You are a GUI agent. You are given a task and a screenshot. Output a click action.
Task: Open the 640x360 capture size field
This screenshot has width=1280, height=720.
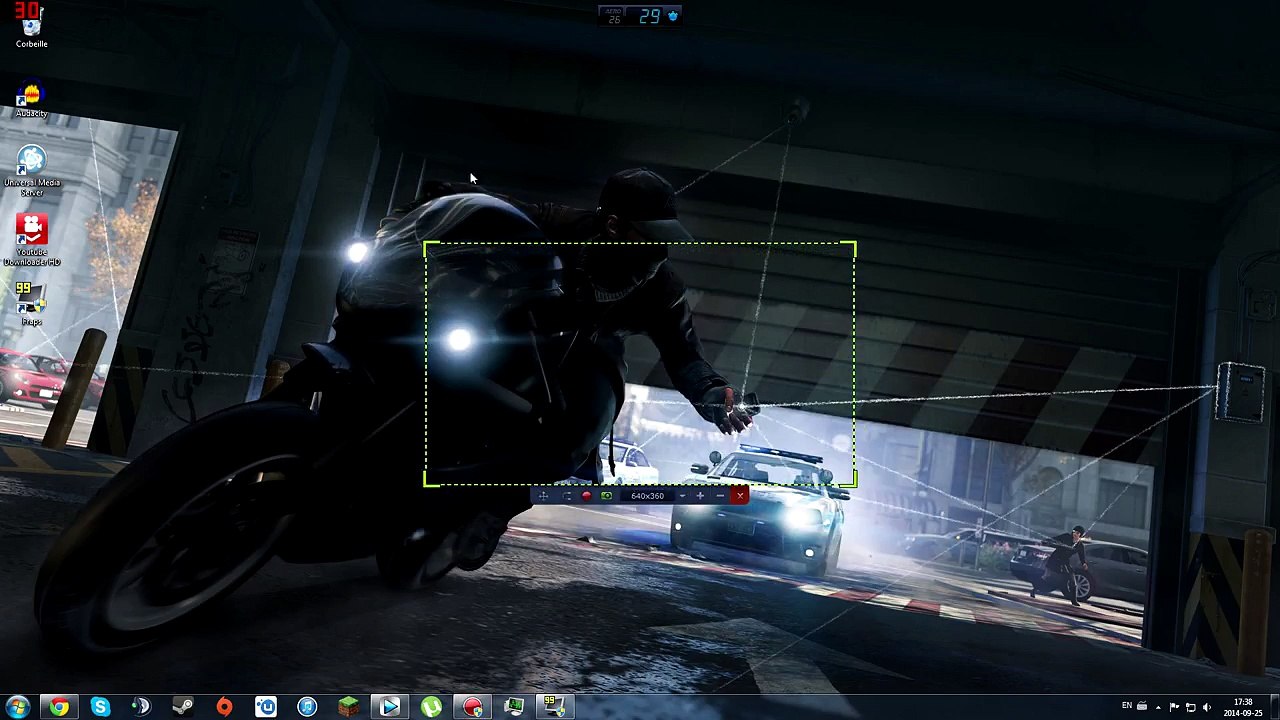(648, 496)
